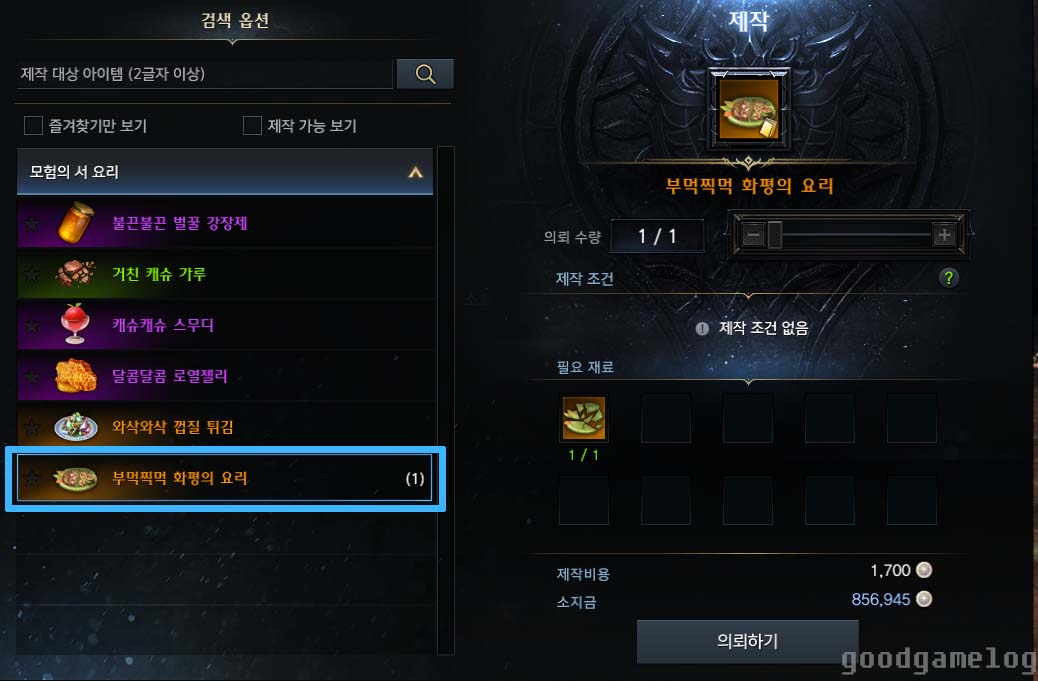Click the 캐슈캐슈 스무디 smoothie glass icon
This screenshot has height=681, width=1038.
[x=75, y=324]
